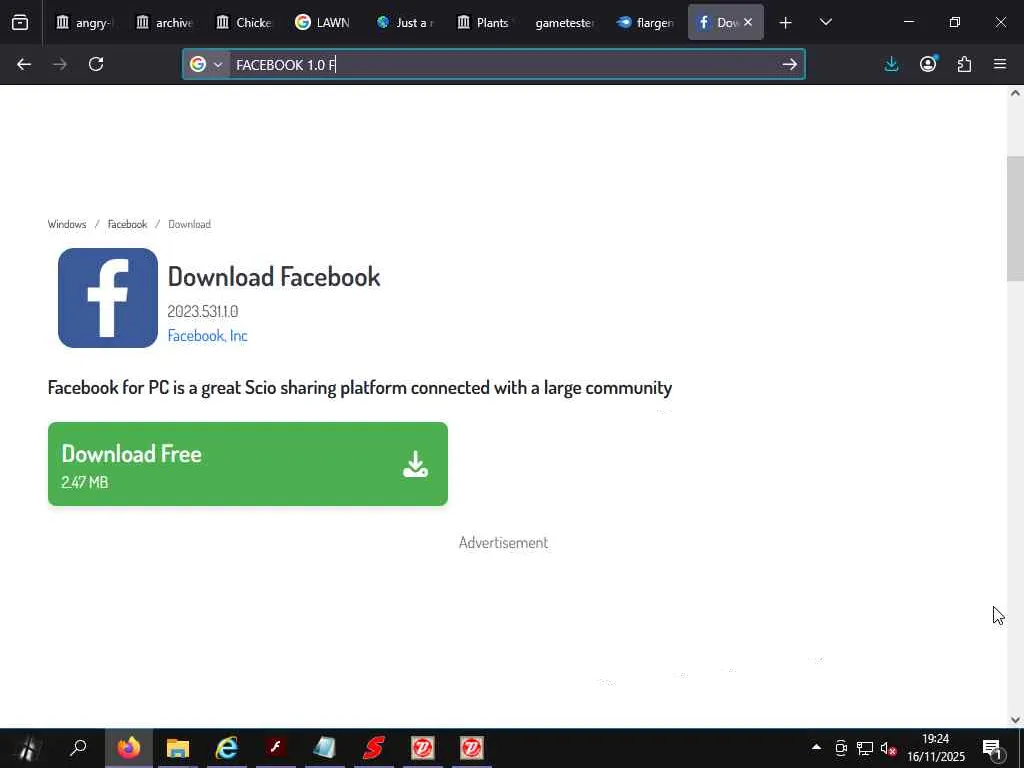The height and width of the screenshot is (768, 1024).
Task: Switch to the 'angry-' tab
Action: click(x=83, y=22)
